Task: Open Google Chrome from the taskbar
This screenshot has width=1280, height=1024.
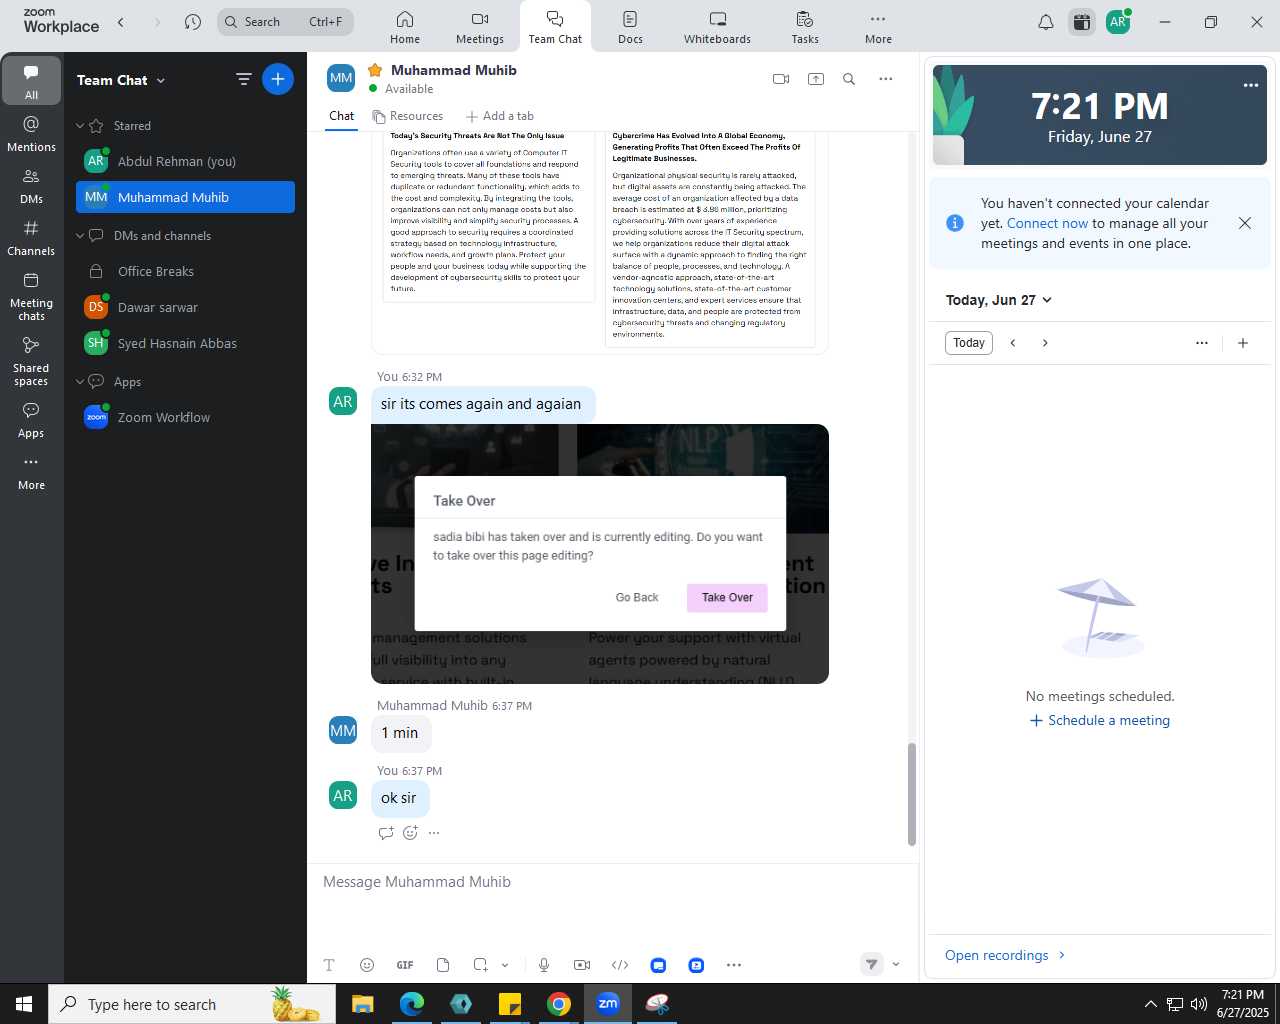Action: click(x=559, y=1004)
